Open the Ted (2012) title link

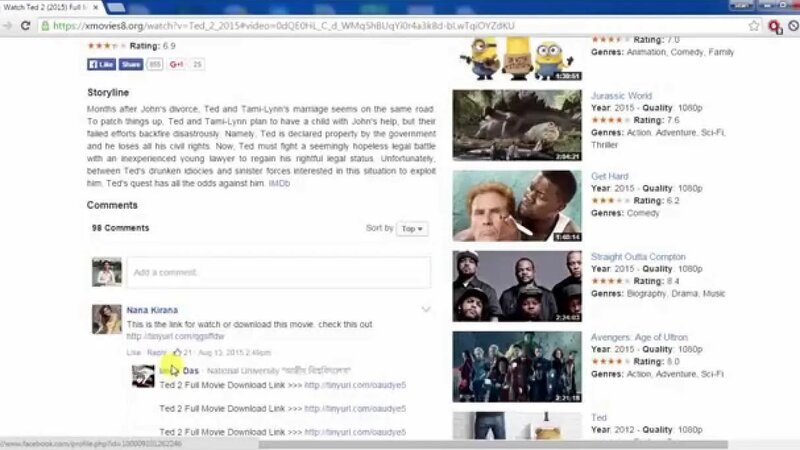(598, 417)
